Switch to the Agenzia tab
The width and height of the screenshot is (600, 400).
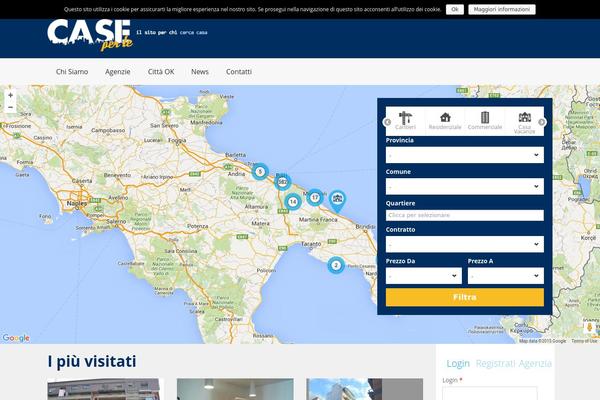535,363
